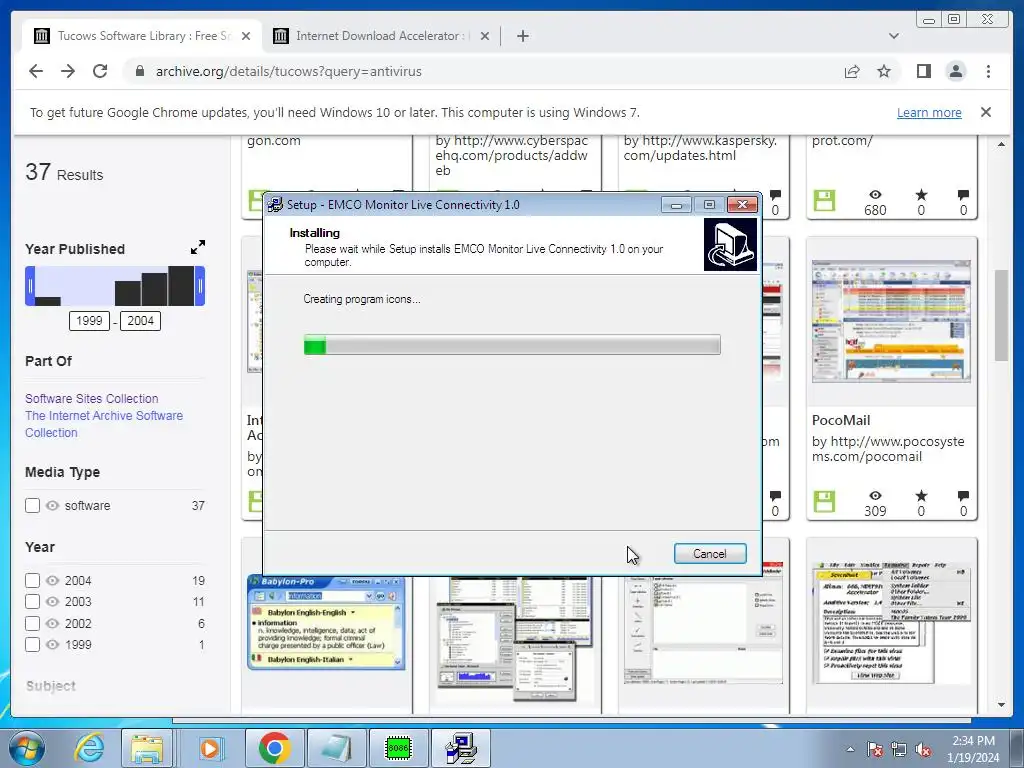Click the floppy disk icon on the 680-views card
This screenshot has width=1024, height=768.
point(824,200)
